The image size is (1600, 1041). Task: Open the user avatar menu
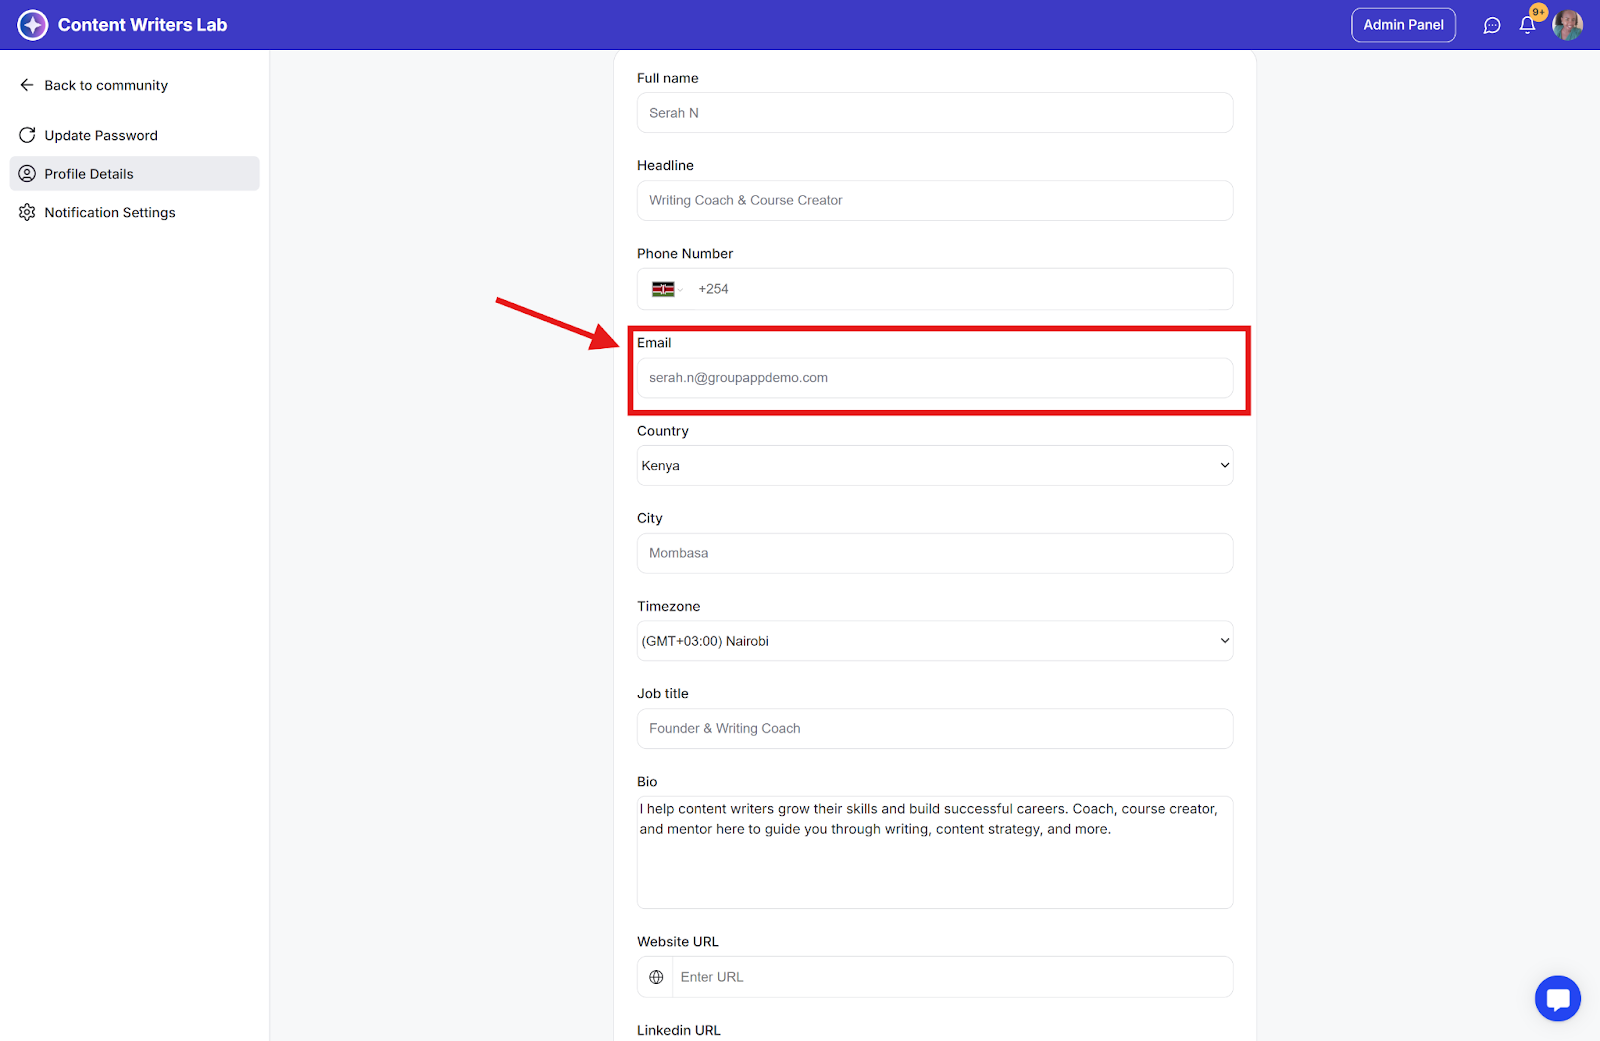(x=1567, y=25)
